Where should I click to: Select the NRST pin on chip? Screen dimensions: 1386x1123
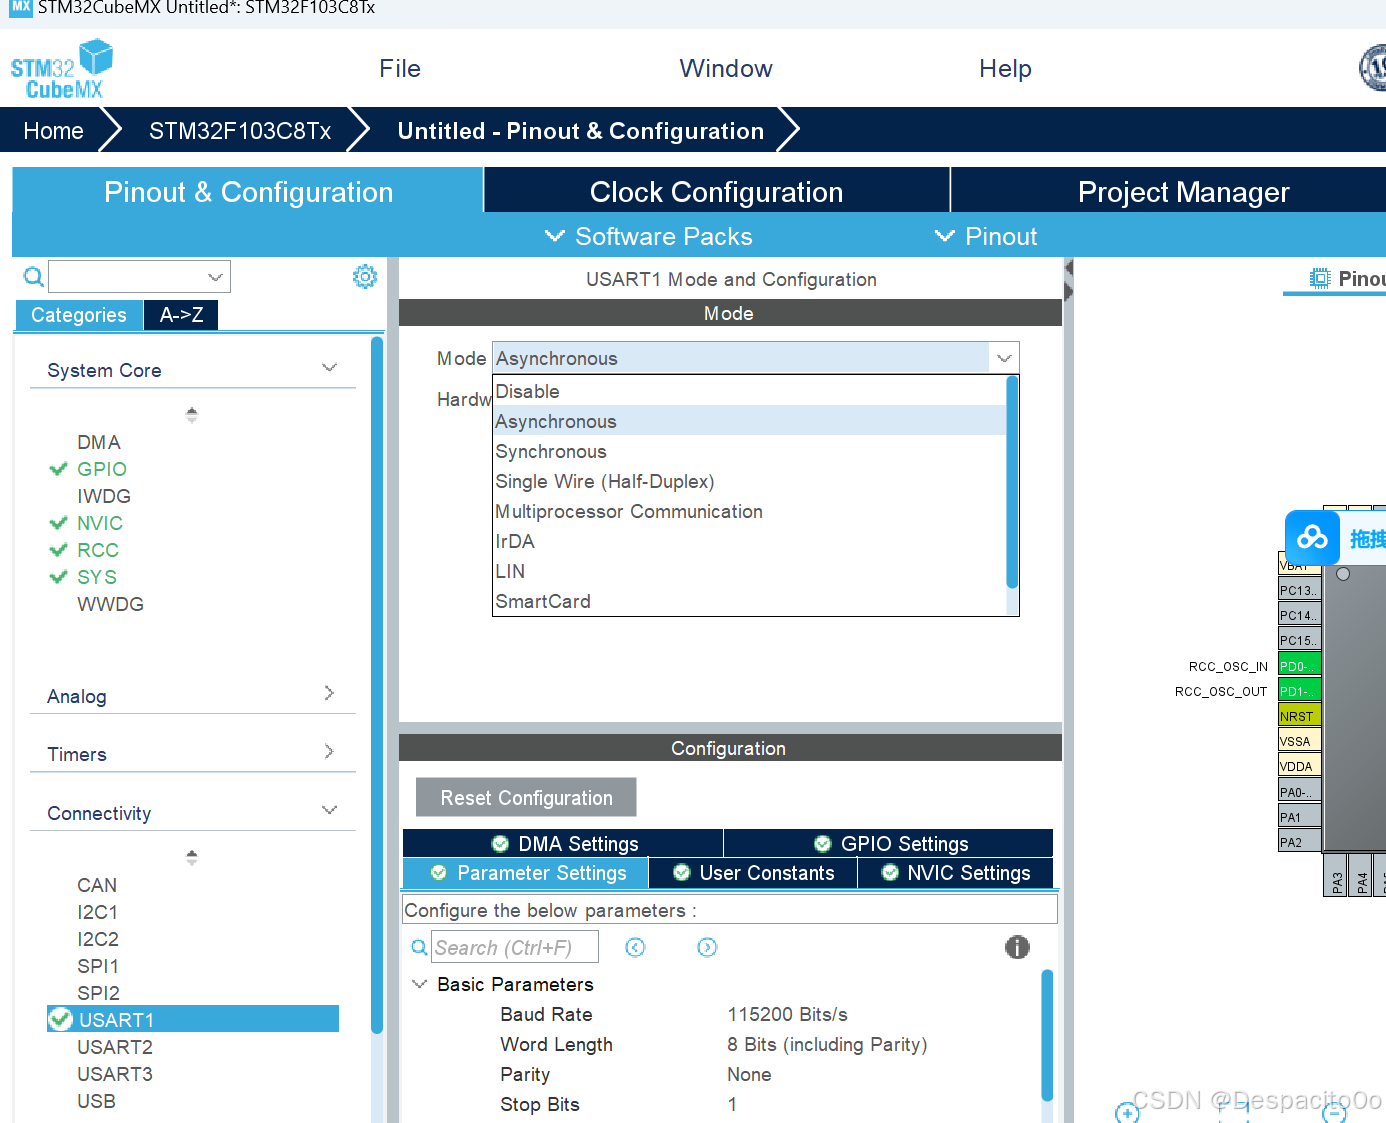tap(1299, 716)
